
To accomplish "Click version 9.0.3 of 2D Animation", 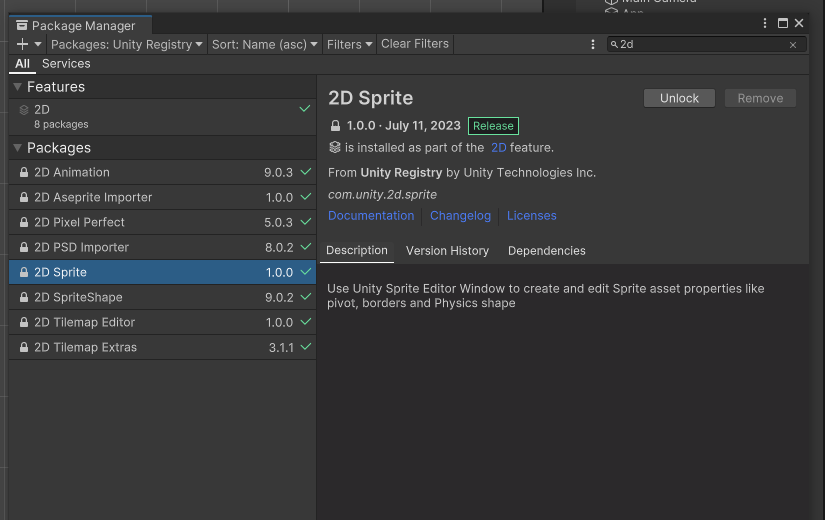I will 278,173.
